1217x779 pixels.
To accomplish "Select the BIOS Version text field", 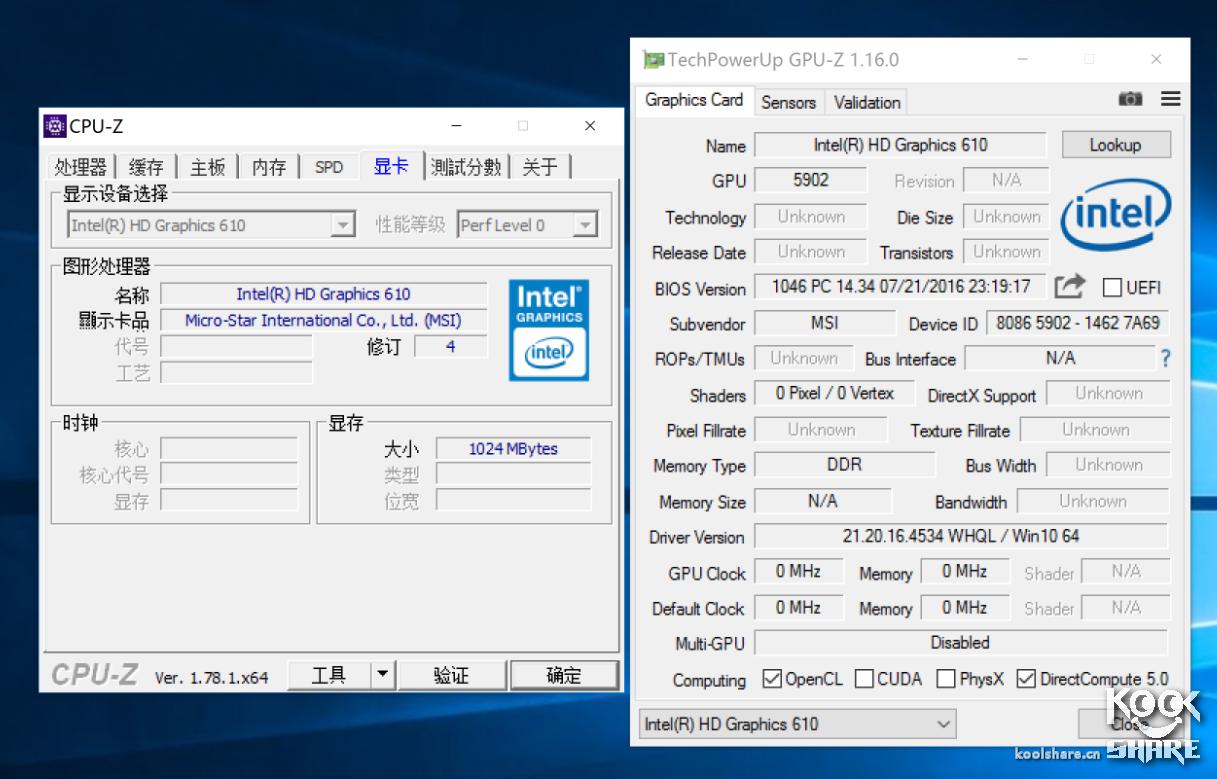I will tap(900, 287).
